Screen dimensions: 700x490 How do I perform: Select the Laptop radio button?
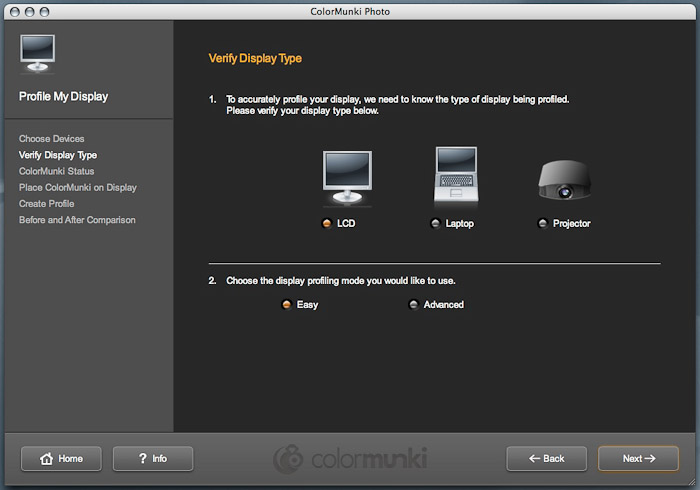(435, 224)
